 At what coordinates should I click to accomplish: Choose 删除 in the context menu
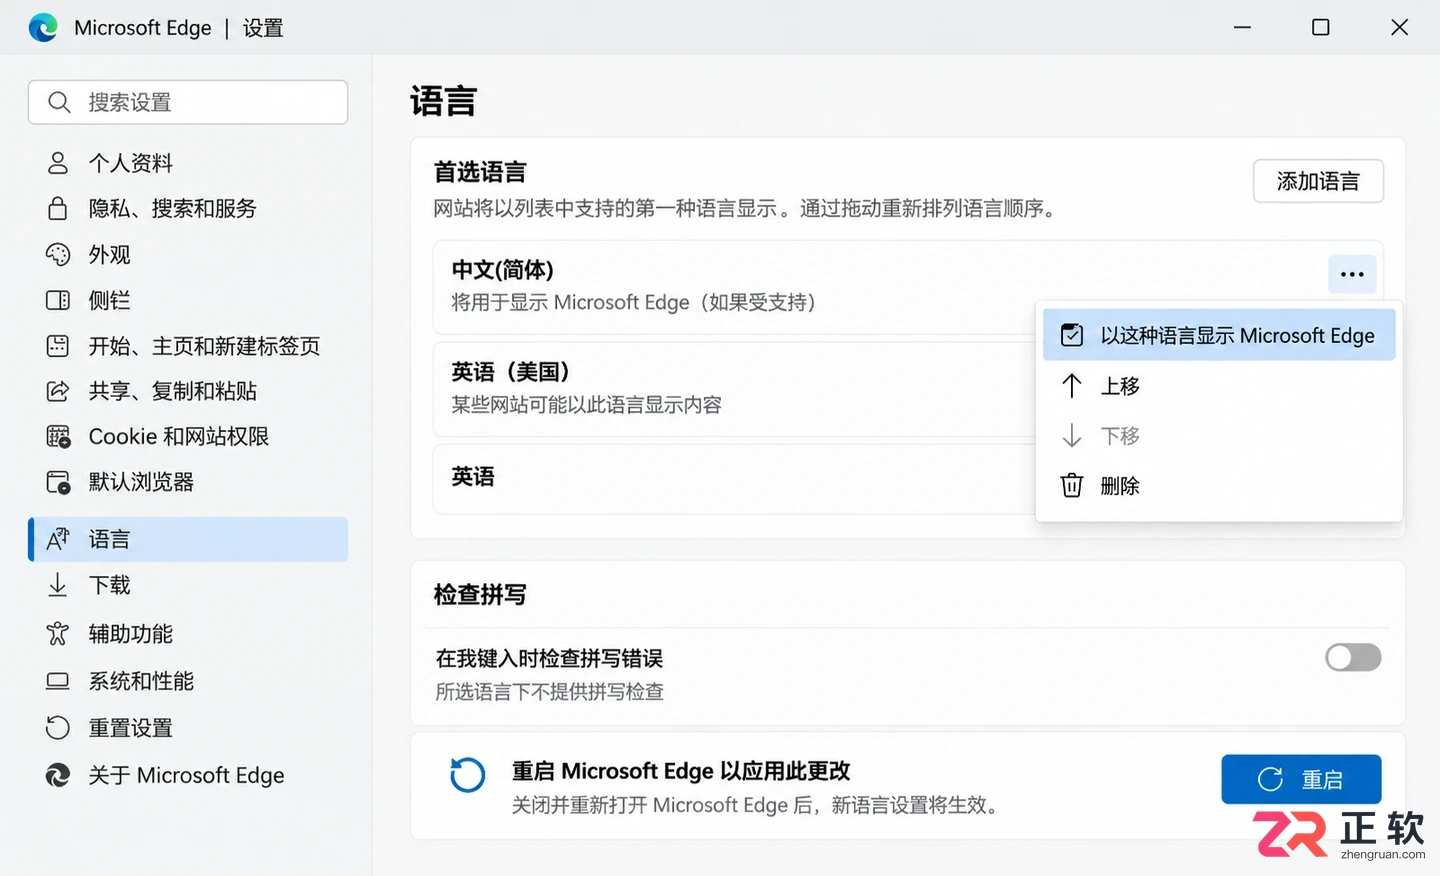[x=1219, y=485]
